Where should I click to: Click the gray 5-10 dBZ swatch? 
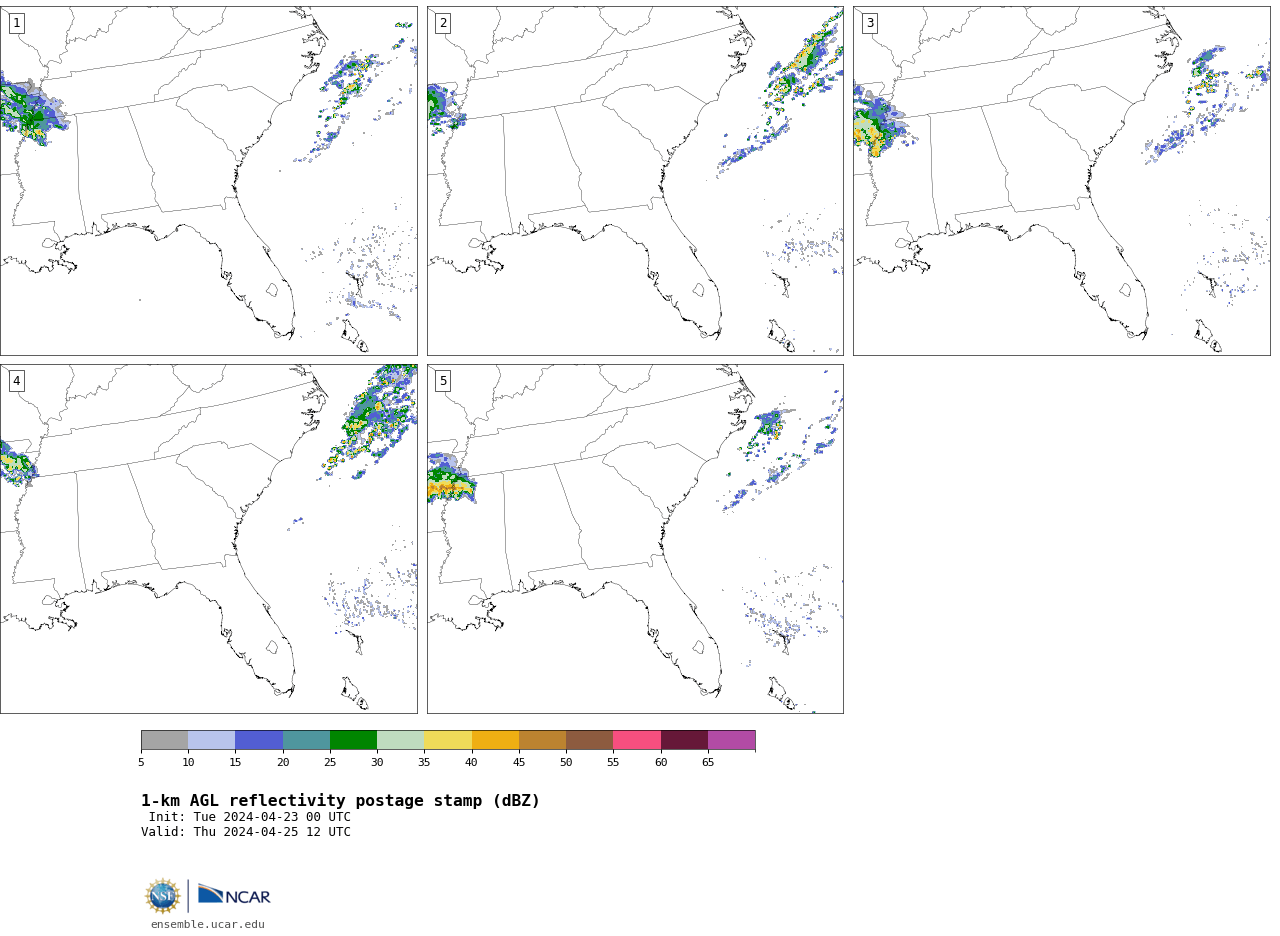point(164,740)
